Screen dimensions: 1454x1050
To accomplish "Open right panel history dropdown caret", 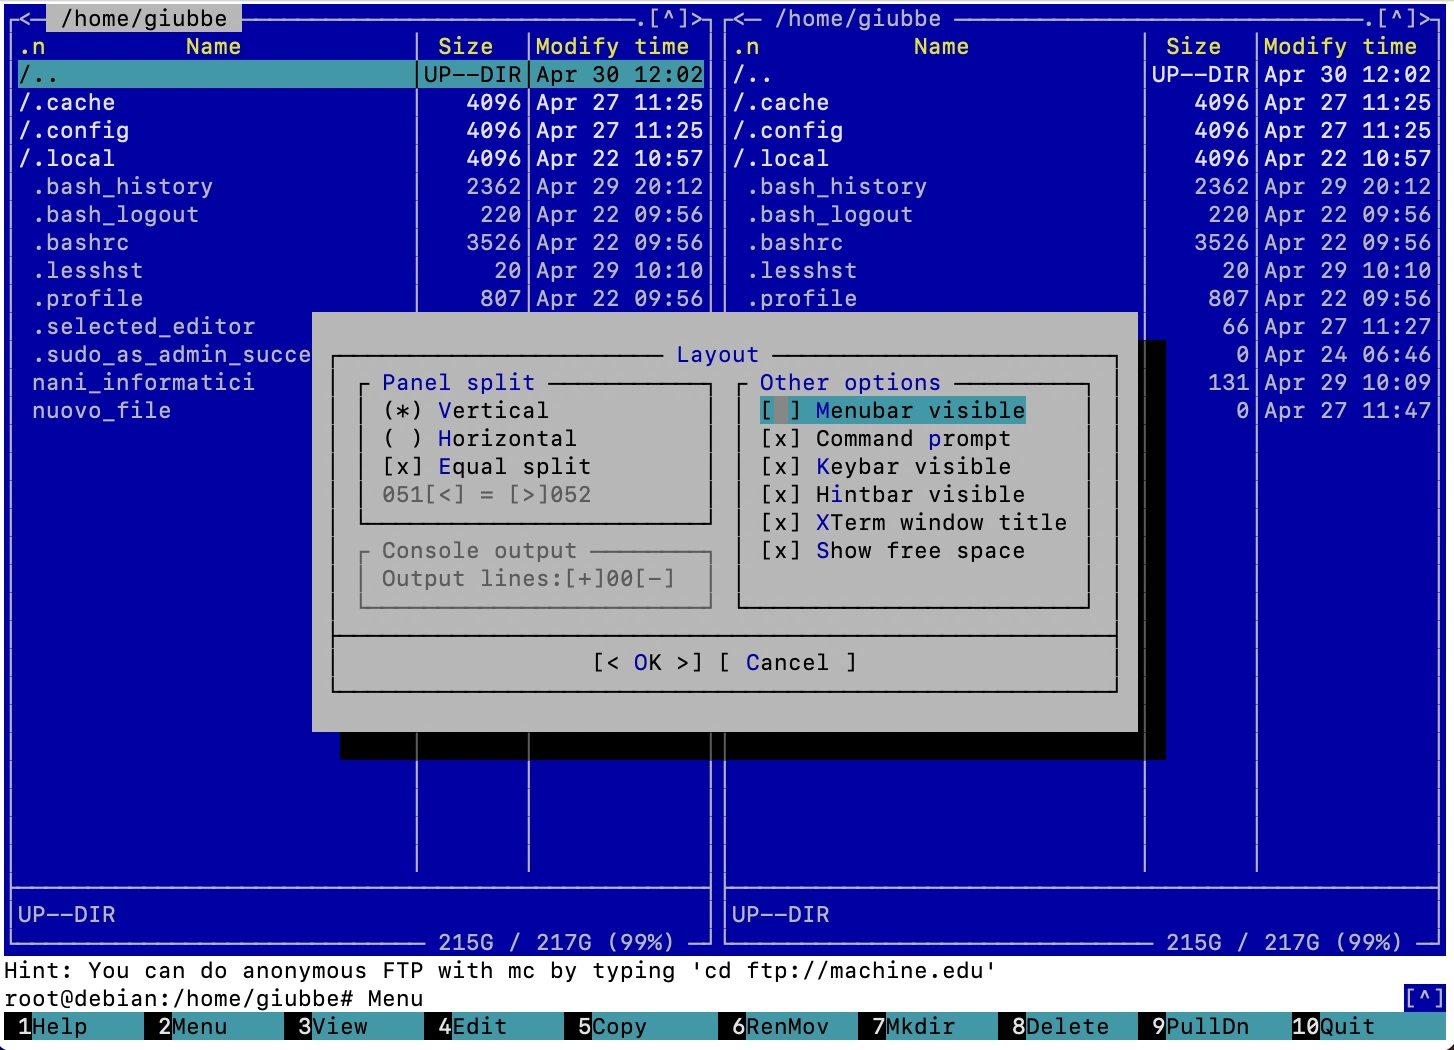I will tap(1397, 18).
